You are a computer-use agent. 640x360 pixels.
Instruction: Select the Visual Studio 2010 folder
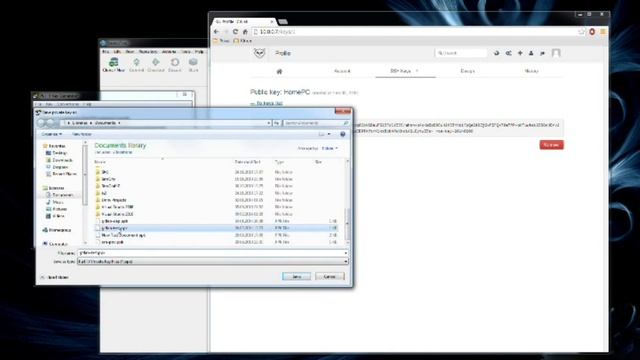pyautogui.click(x=118, y=214)
